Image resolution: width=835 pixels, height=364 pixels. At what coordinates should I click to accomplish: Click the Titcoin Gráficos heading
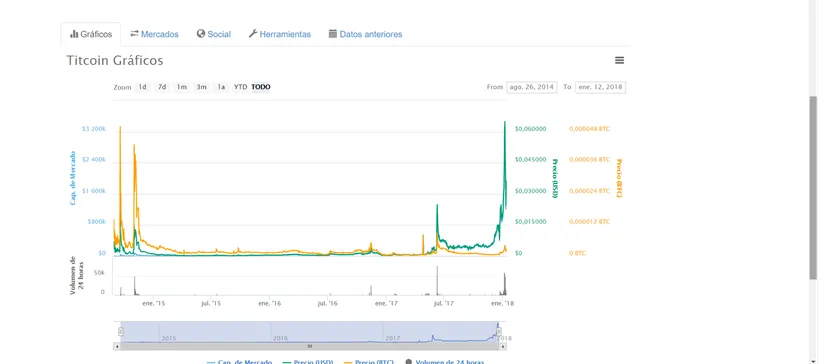[x=114, y=60]
